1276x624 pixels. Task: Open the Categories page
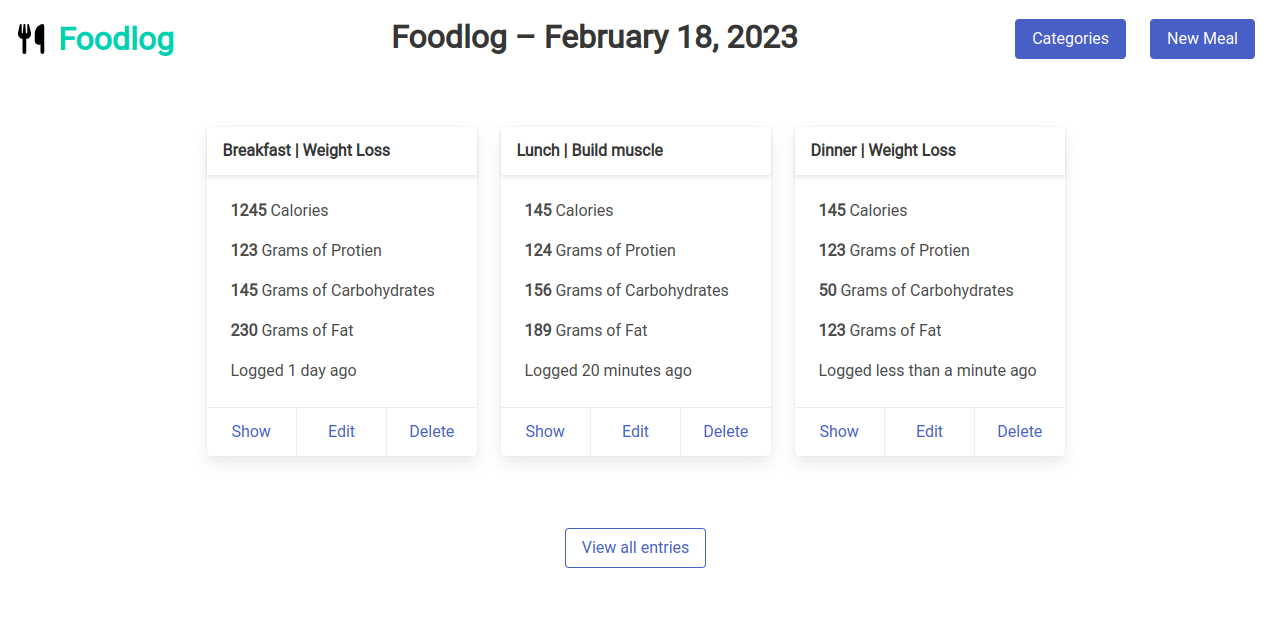tap(1070, 38)
